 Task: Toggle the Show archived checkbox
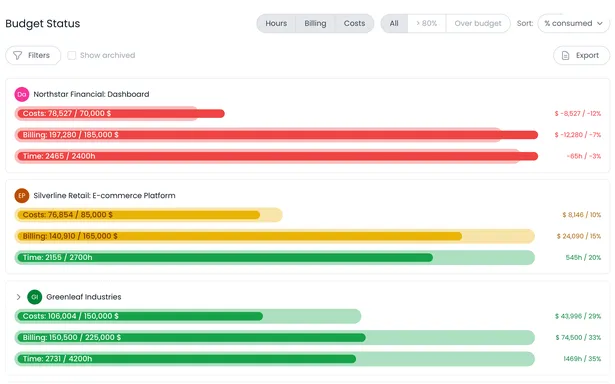coord(71,55)
